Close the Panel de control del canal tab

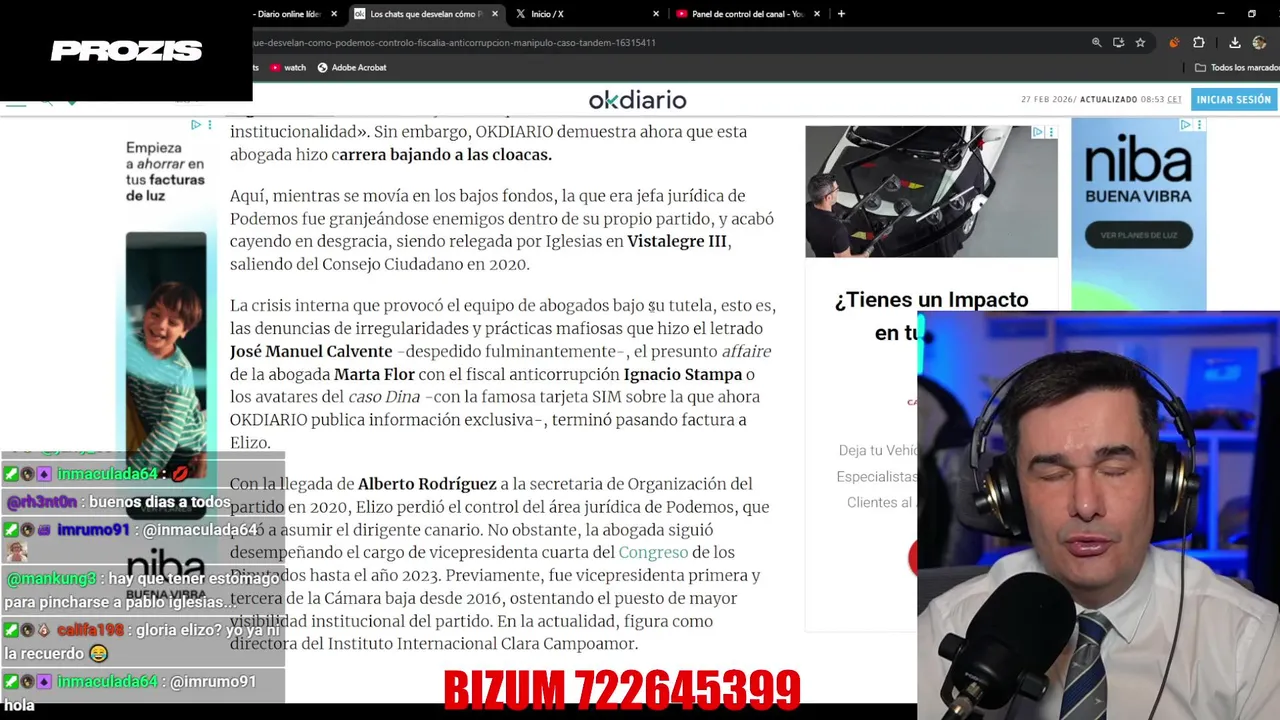coord(817,14)
